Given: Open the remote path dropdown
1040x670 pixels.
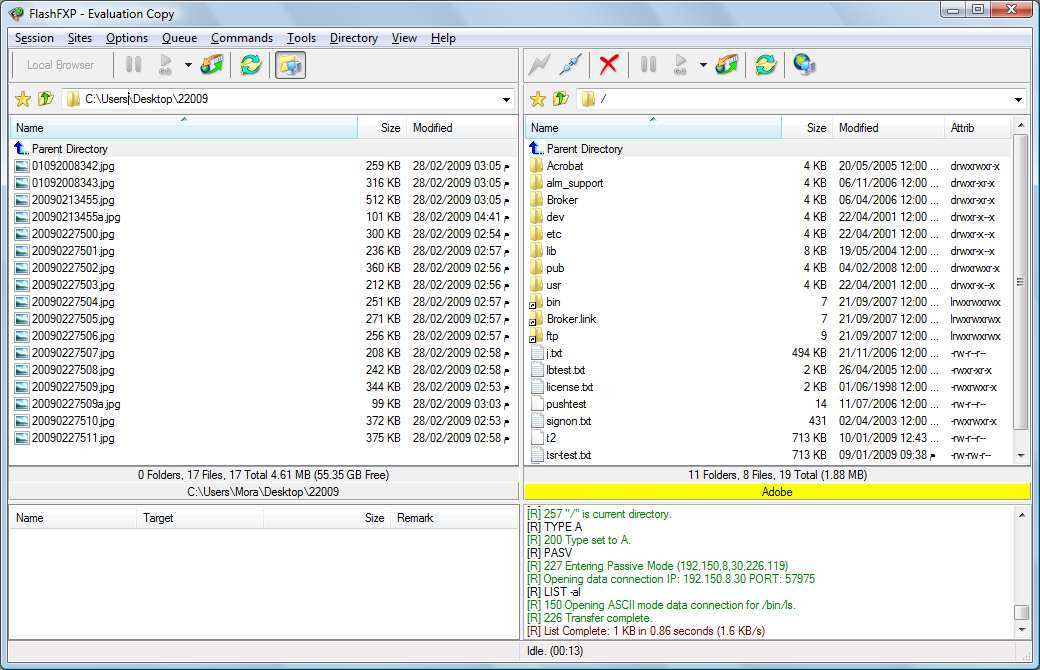Looking at the screenshot, I should 1018,99.
